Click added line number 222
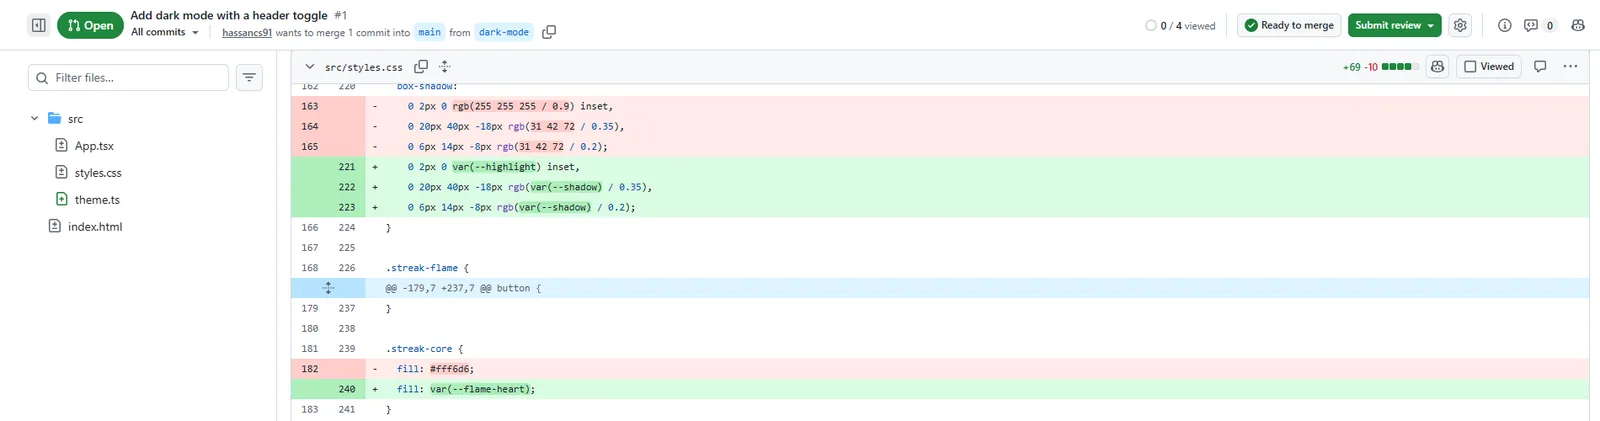Viewport: 1600px width, 421px height. [347, 187]
